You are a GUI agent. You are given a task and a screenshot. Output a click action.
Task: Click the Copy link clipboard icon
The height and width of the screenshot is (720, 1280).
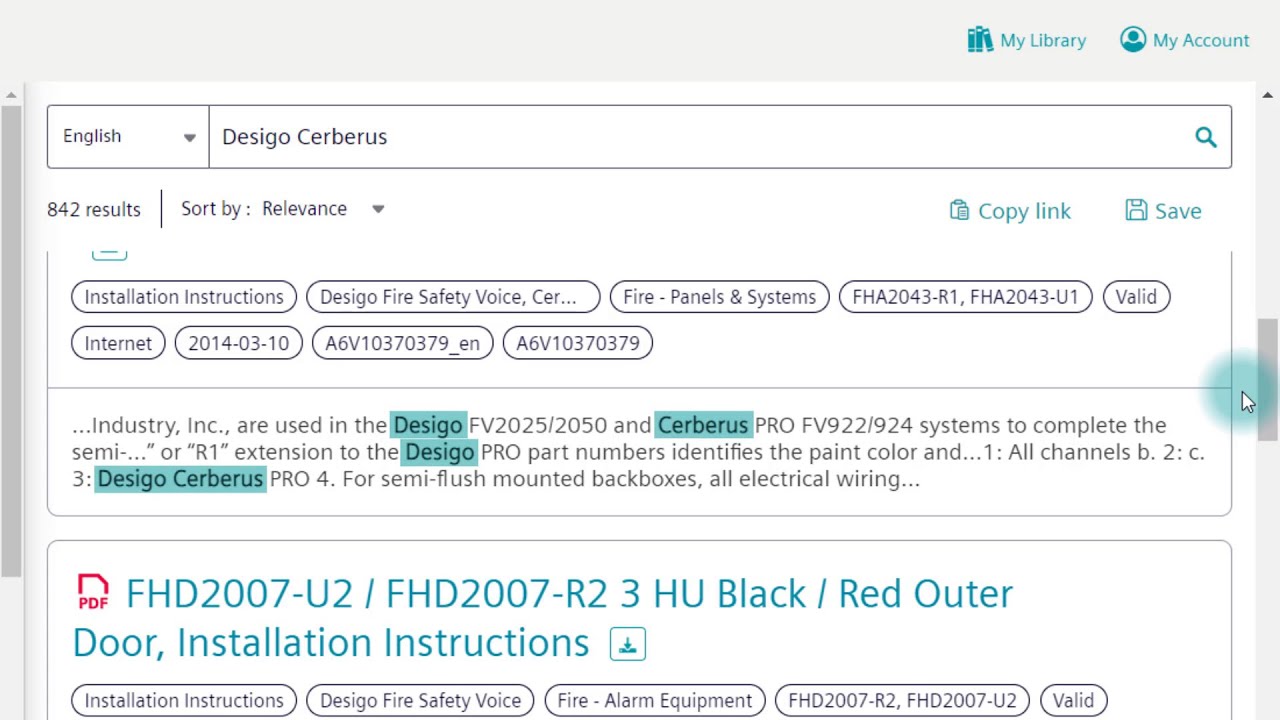click(959, 210)
